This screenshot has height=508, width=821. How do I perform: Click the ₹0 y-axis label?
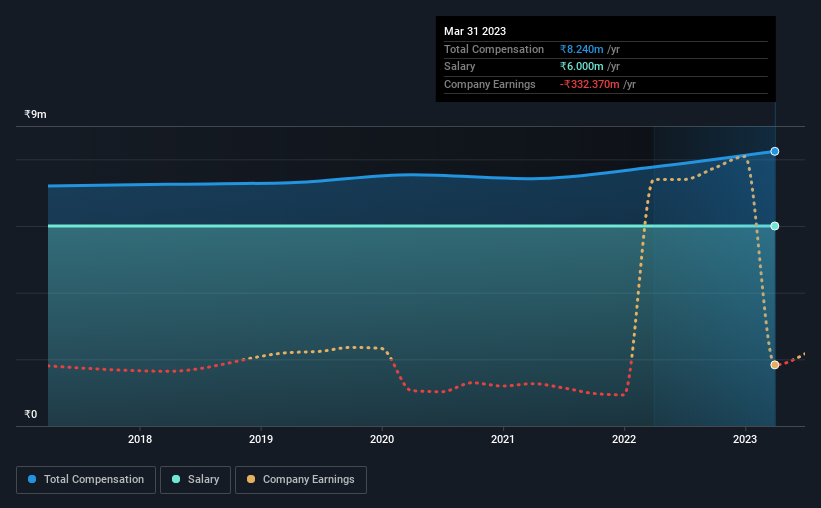point(30,414)
